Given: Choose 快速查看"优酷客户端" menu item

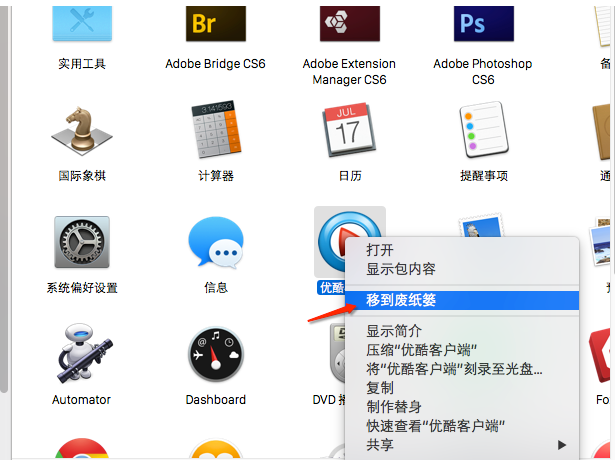Looking at the screenshot, I should pos(462,426).
